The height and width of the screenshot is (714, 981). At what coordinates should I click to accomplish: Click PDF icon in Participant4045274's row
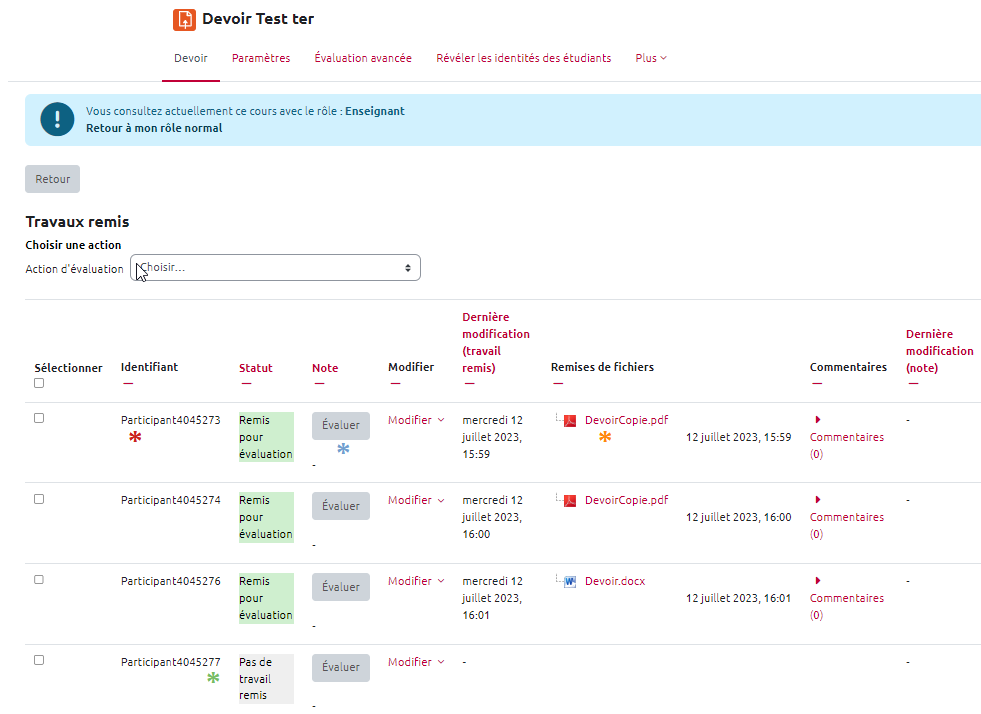570,501
